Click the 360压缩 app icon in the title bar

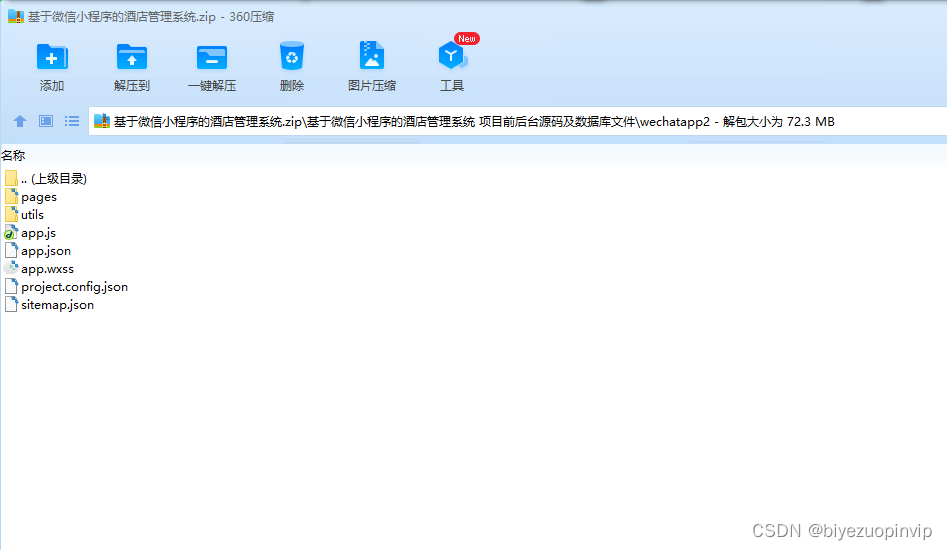(16, 16)
